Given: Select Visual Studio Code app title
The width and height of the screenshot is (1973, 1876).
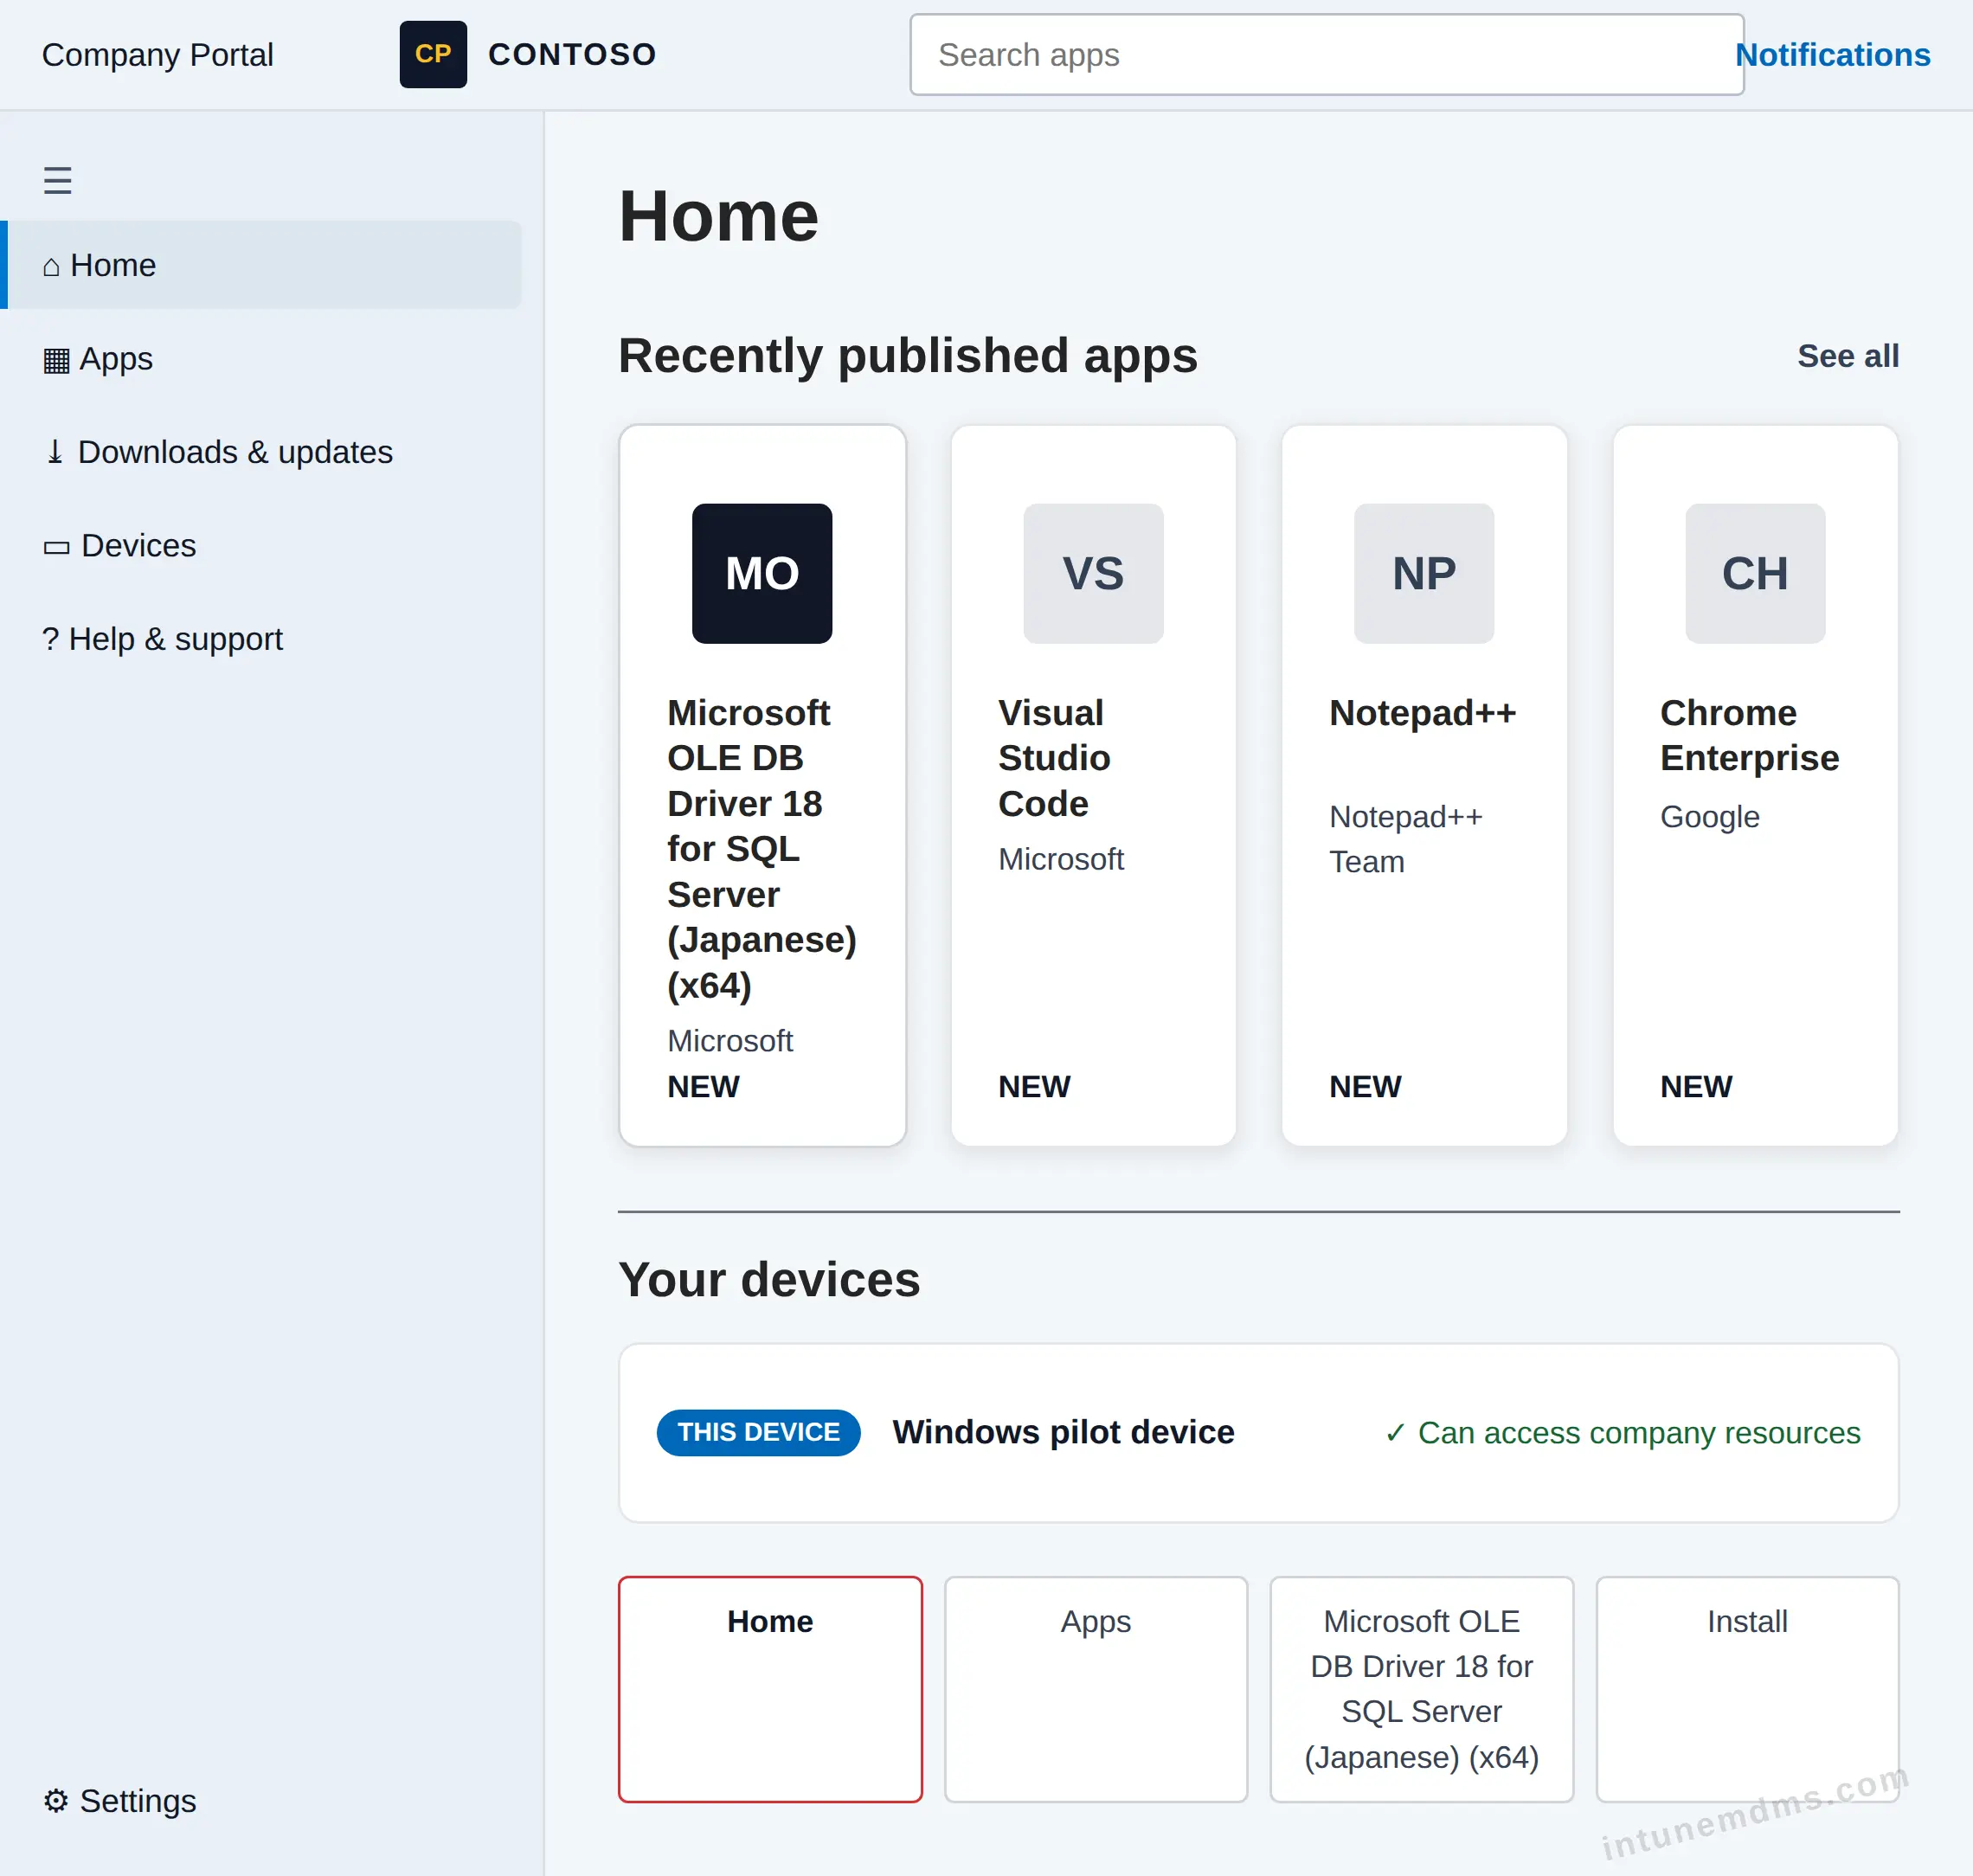Looking at the screenshot, I should coord(1054,758).
